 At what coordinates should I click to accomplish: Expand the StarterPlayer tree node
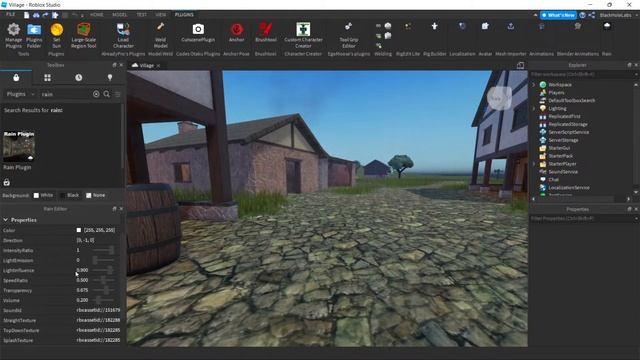pos(533,164)
